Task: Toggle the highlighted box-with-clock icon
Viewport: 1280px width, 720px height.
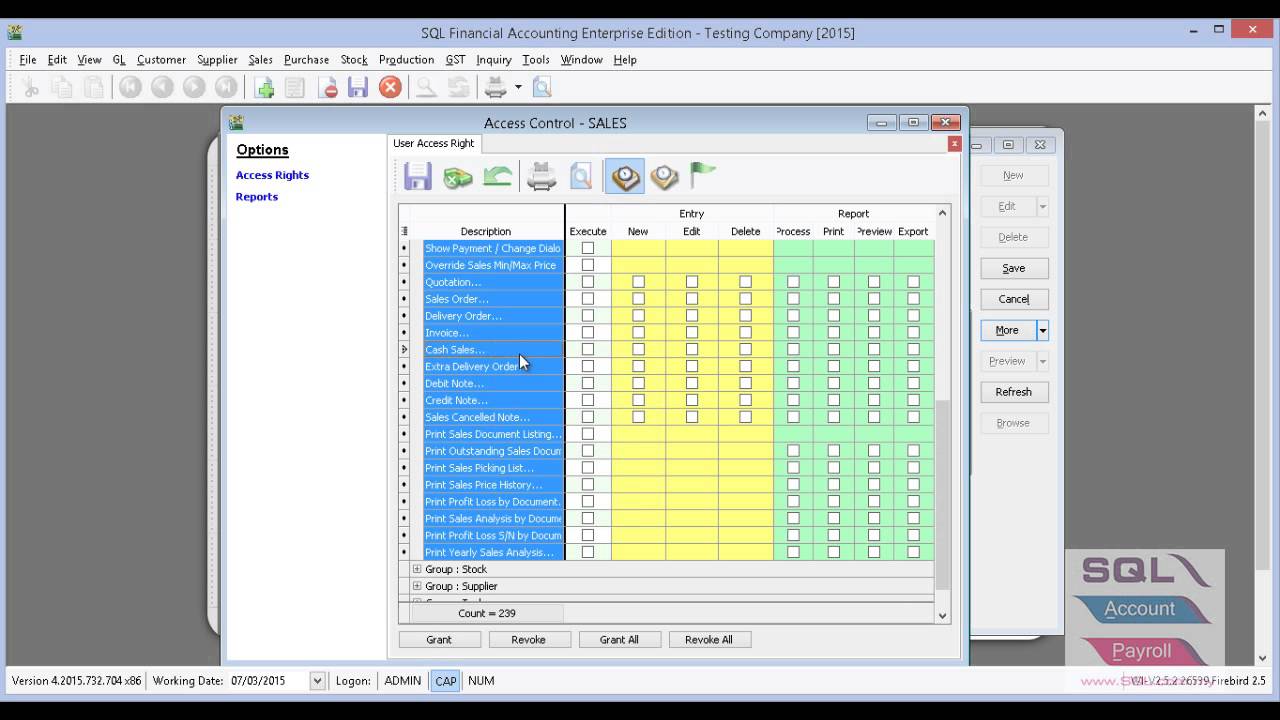Action: tap(625, 177)
